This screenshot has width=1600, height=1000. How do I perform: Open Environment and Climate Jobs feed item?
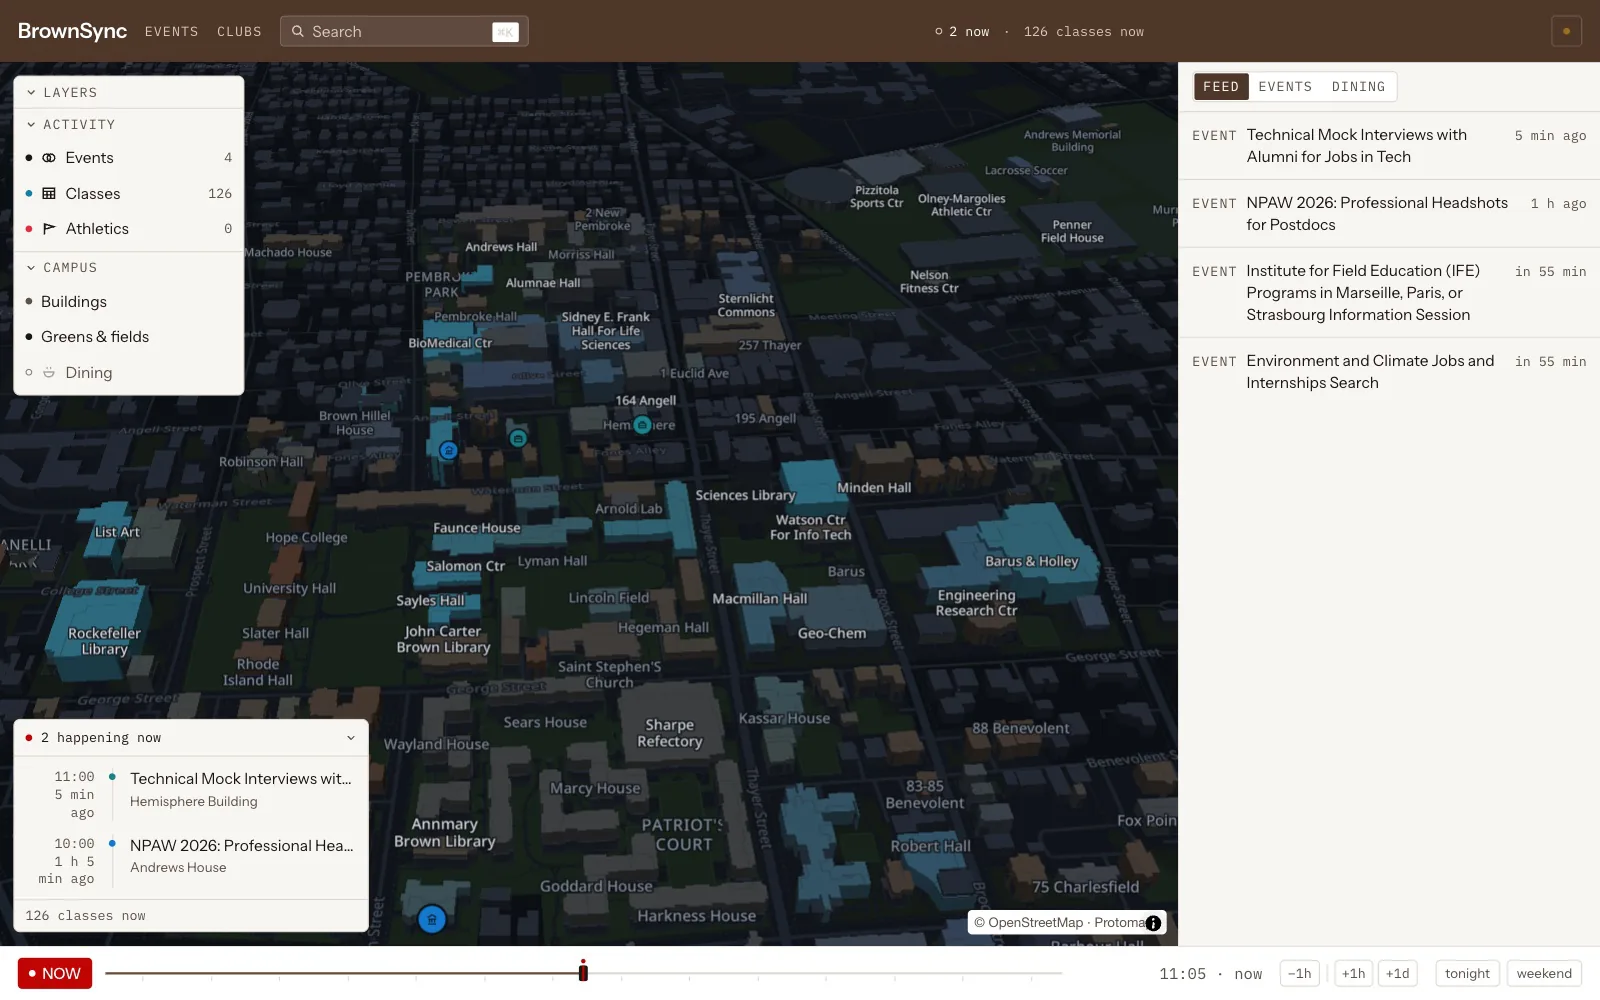pyautogui.click(x=1389, y=372)
